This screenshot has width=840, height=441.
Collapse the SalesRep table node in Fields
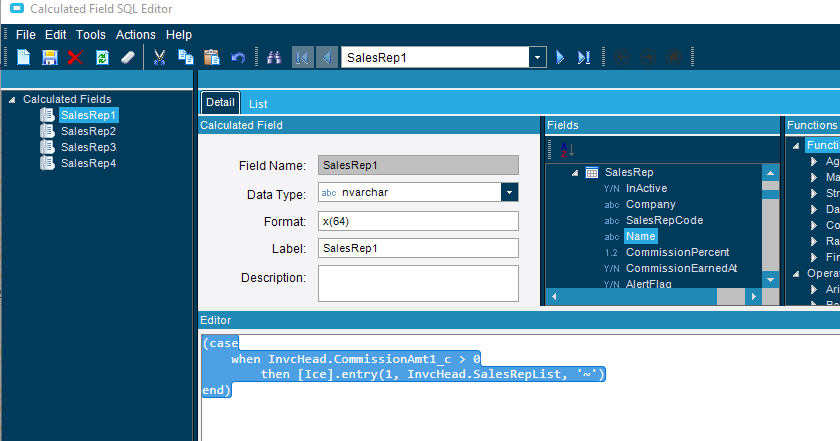(x=575, y=173)
